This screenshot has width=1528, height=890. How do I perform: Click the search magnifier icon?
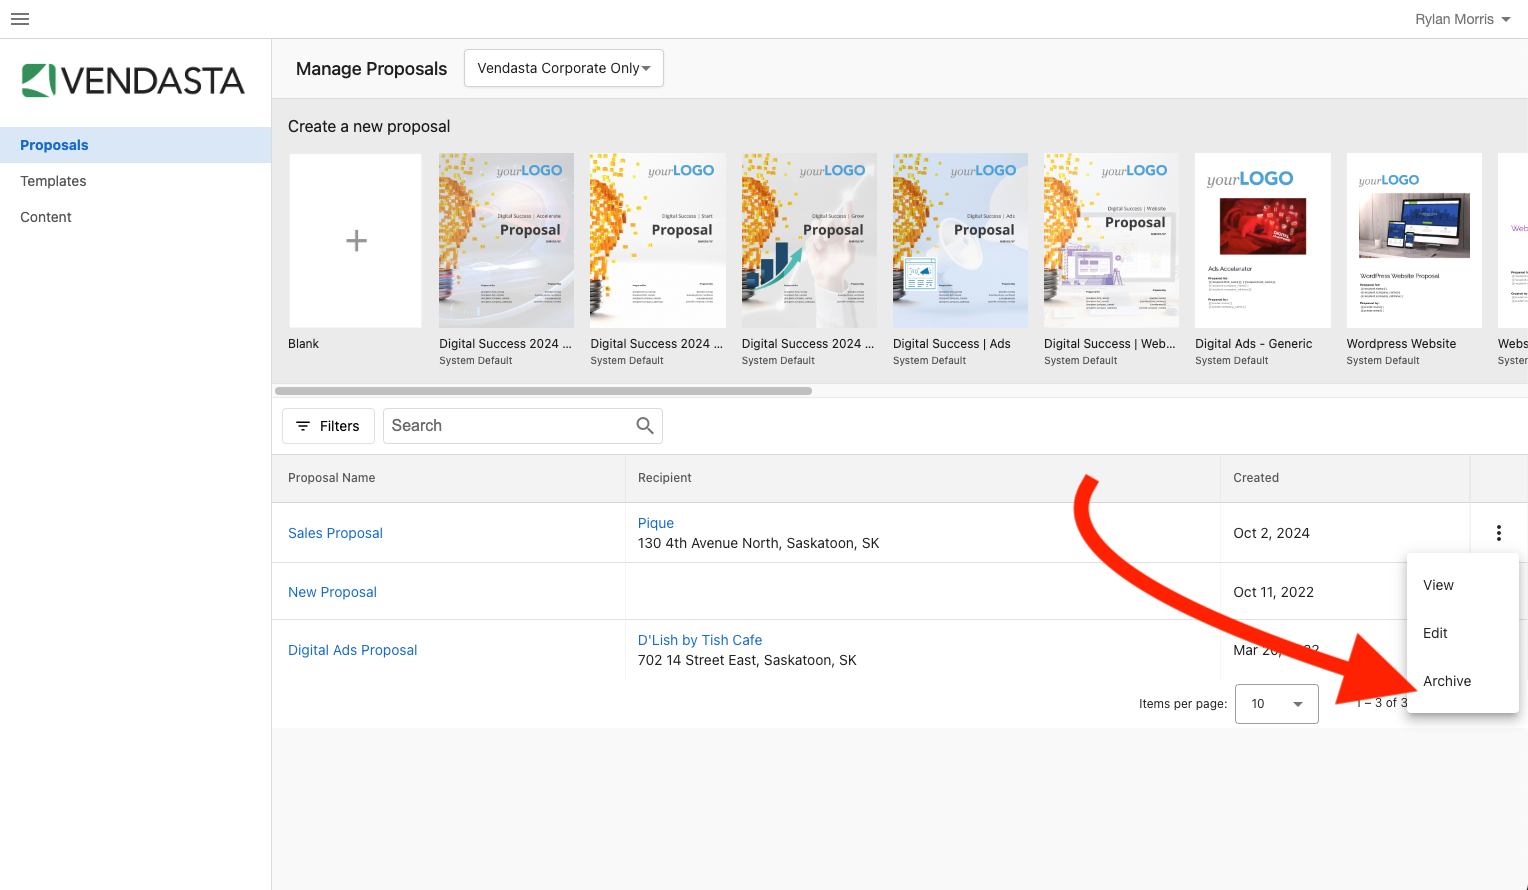(645, 426)
